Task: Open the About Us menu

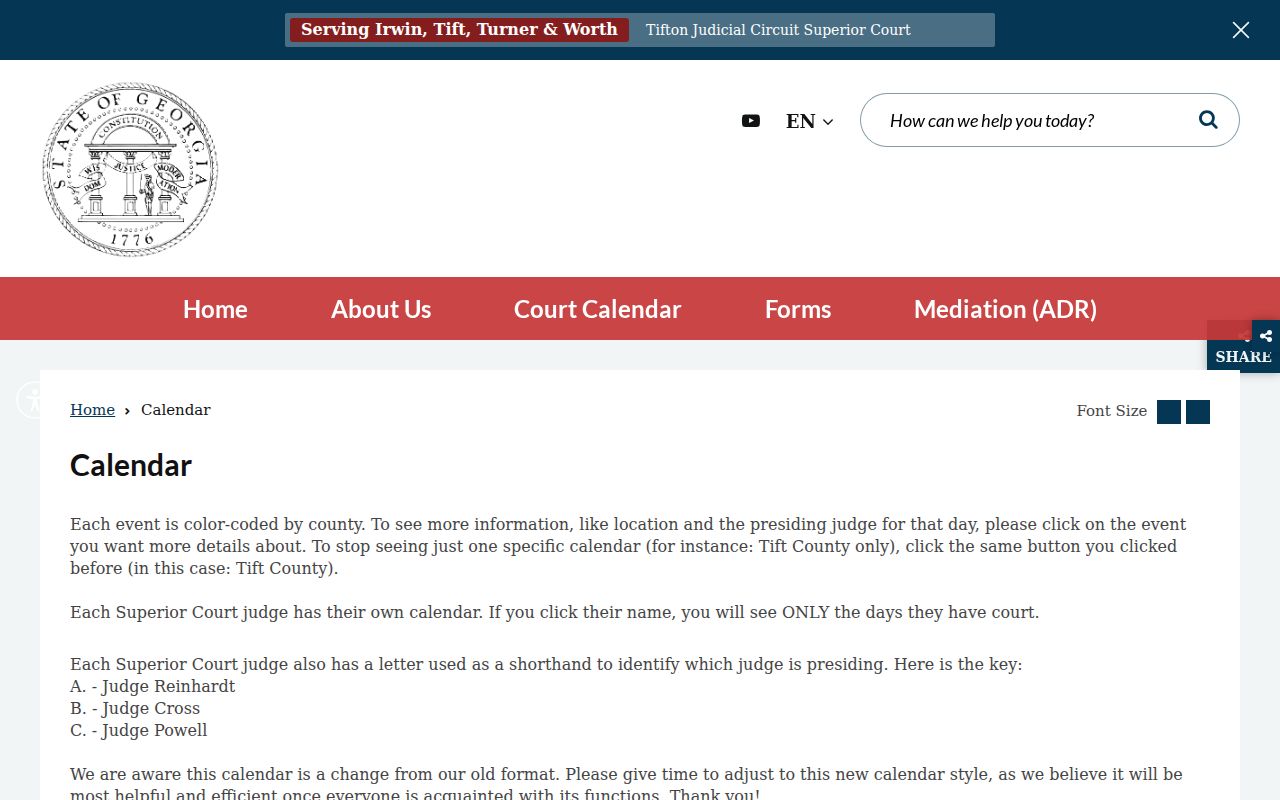Action: [x=381, y=309]
